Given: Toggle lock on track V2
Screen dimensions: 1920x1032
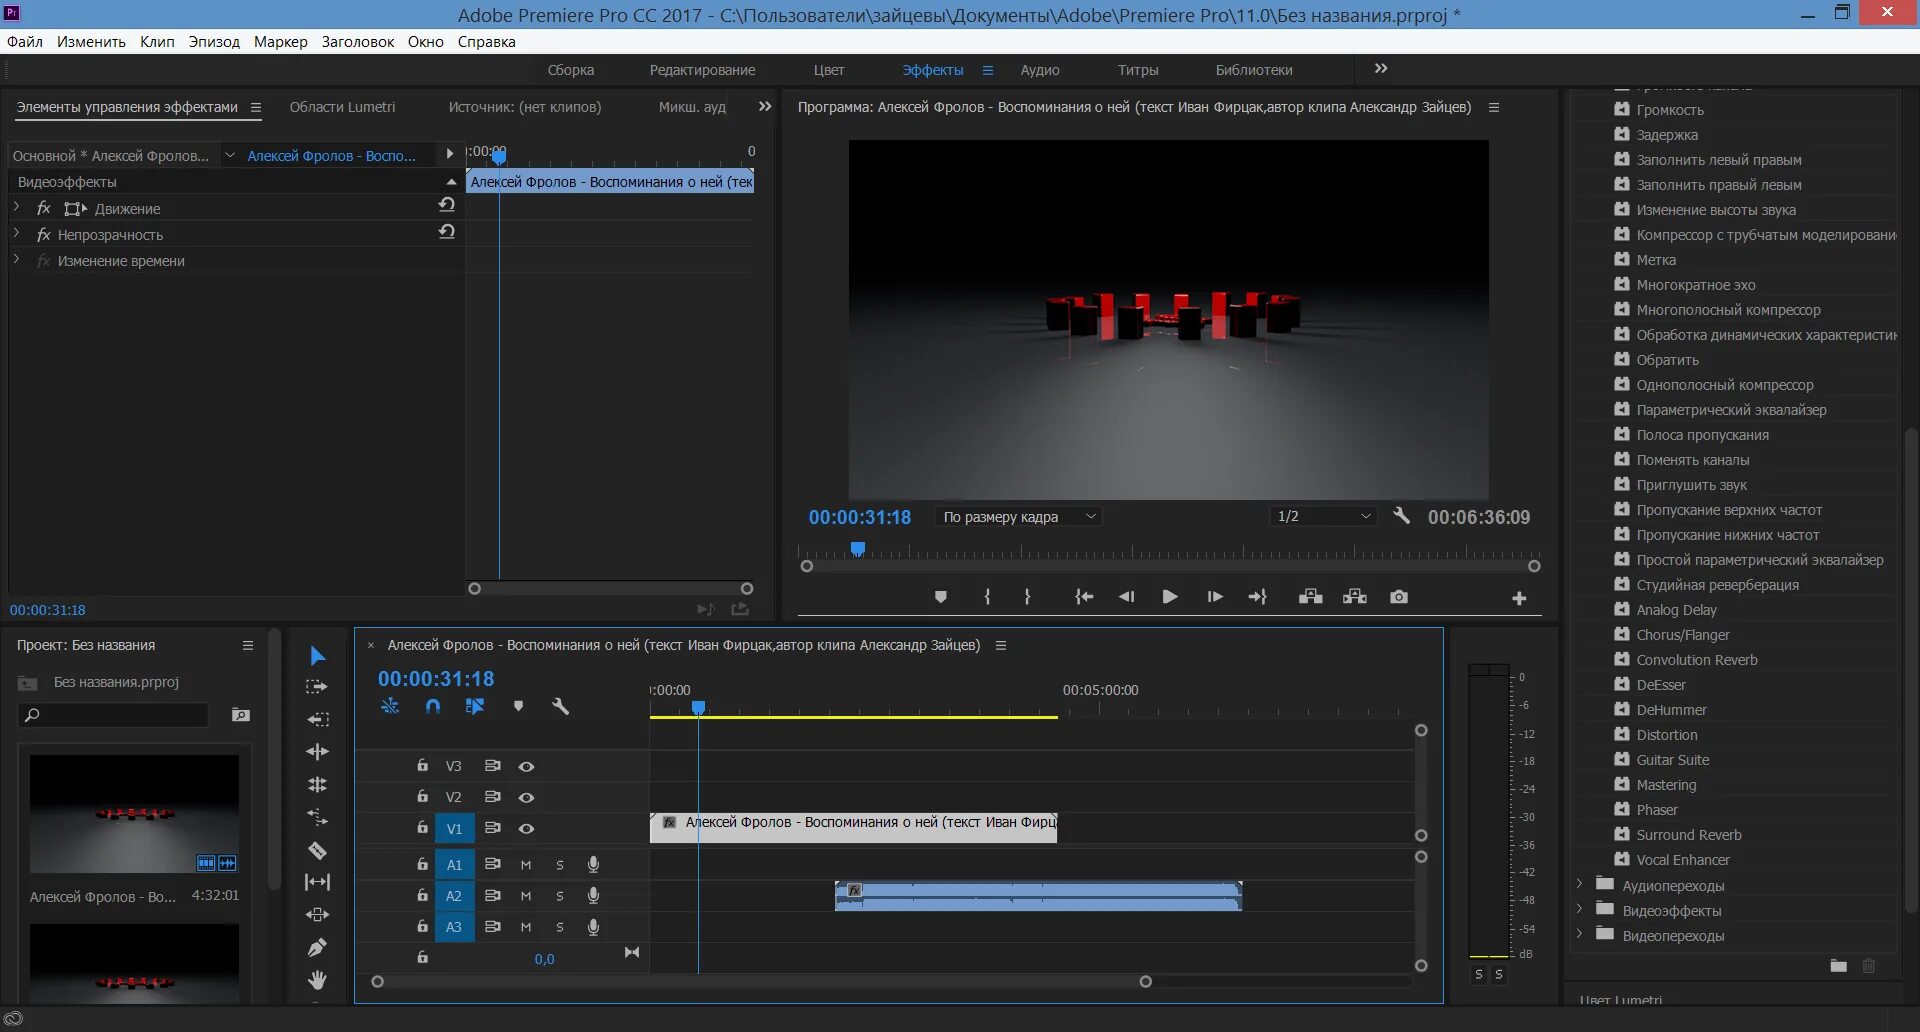Looking at the screenshot, I should (422, 797).
